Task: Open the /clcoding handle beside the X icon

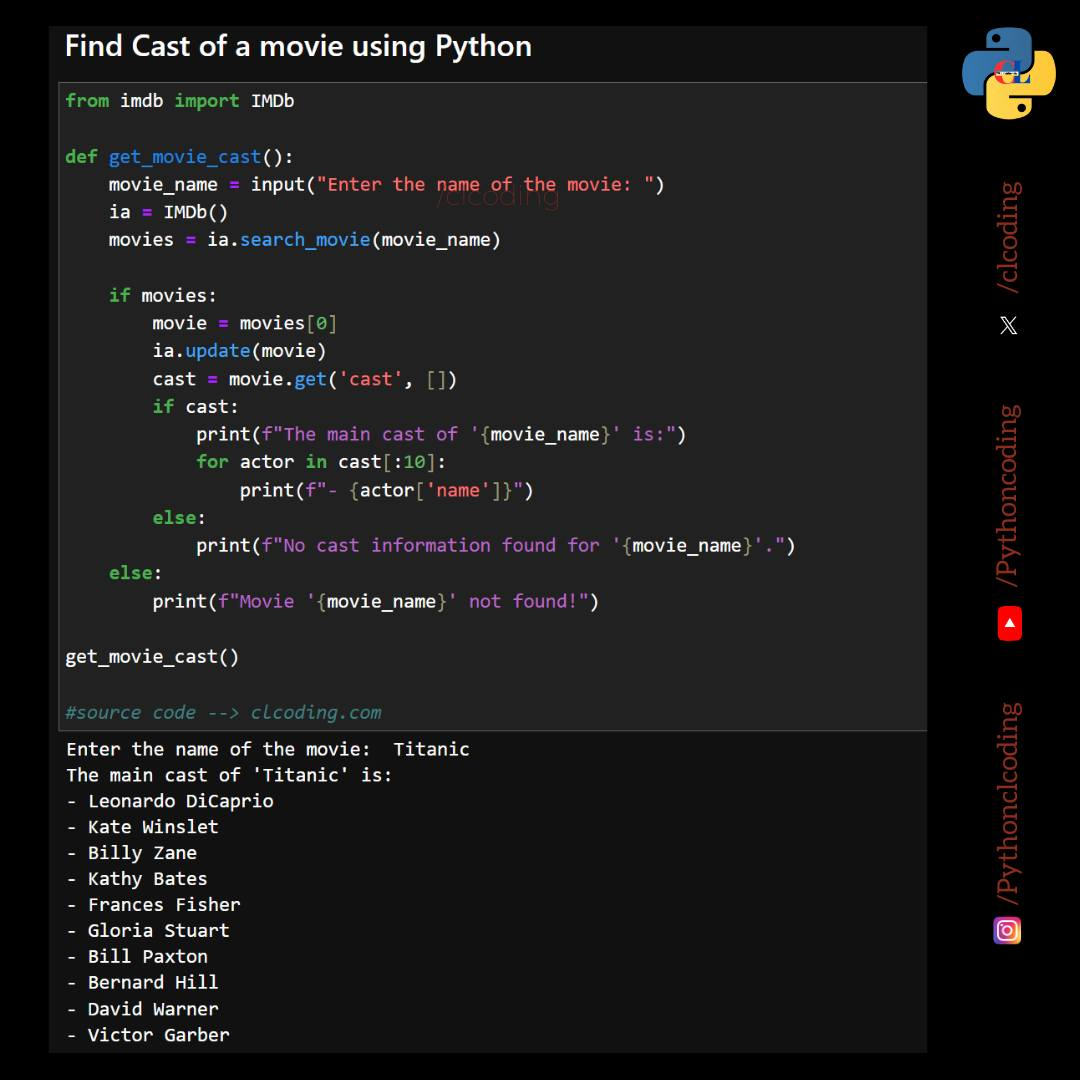Action: point(1009,237)
